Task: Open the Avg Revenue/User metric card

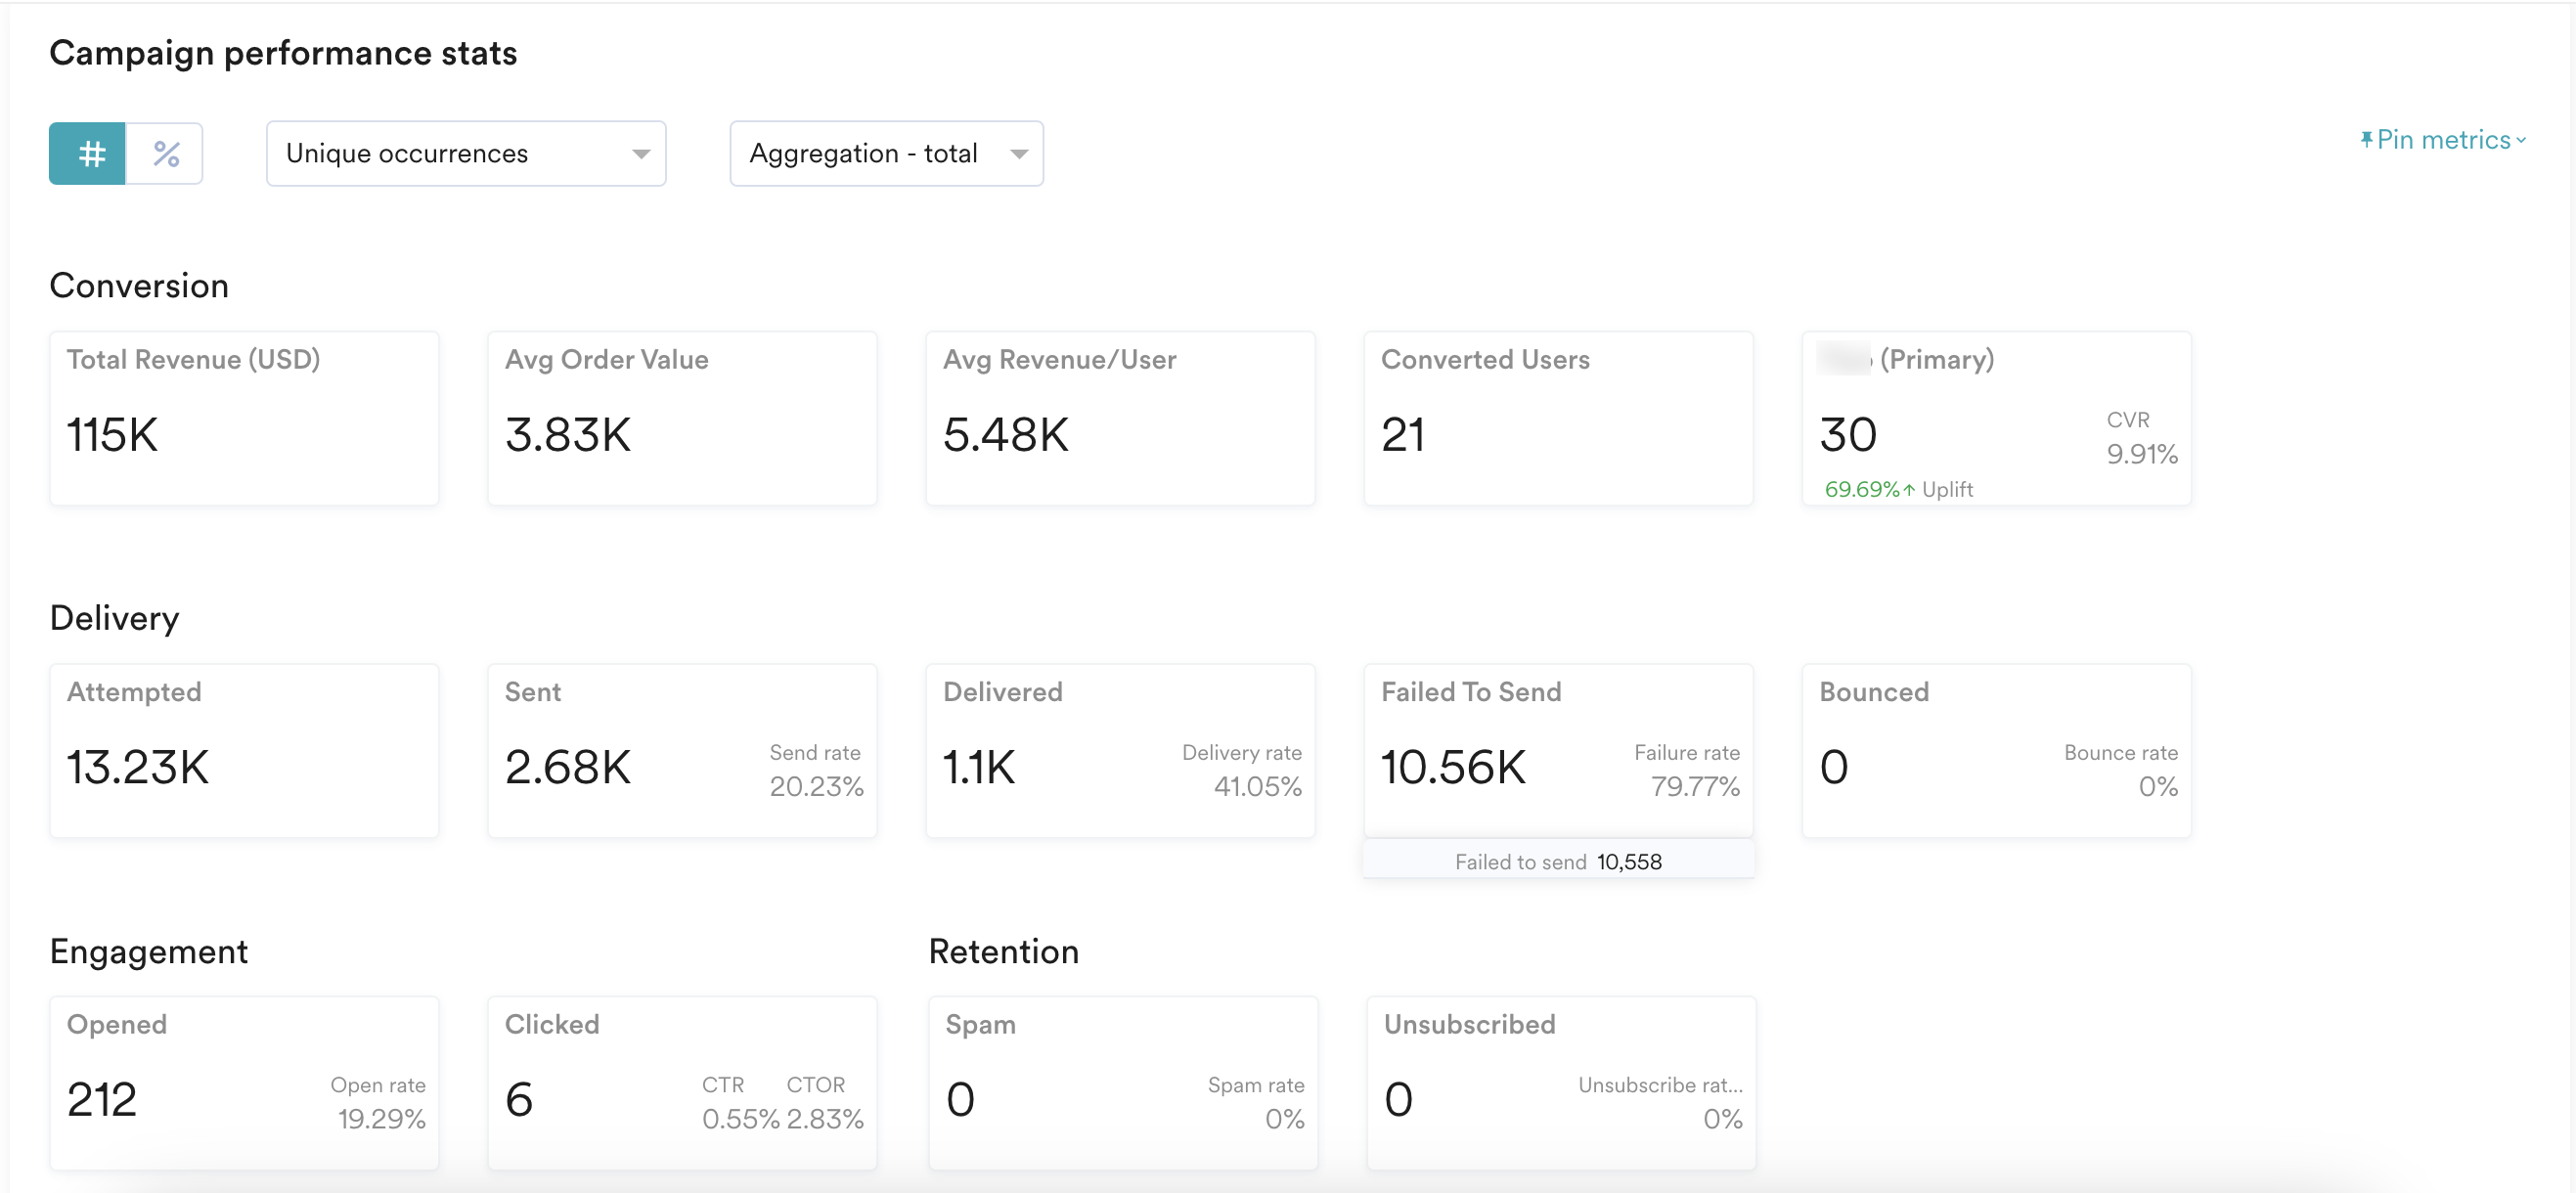Action: pos(1120,418)
